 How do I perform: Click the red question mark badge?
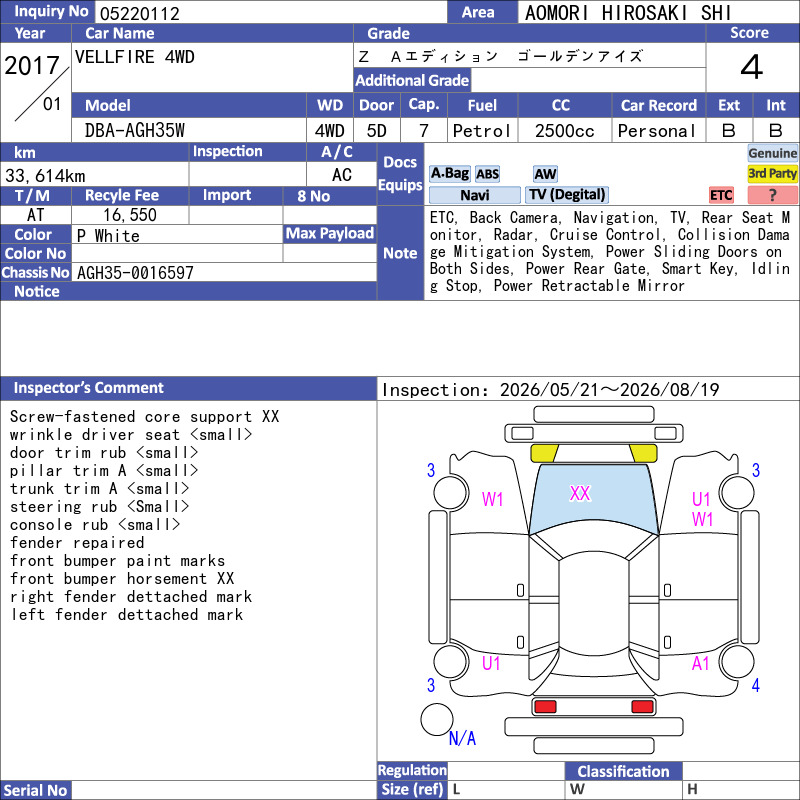click(772, 195)
